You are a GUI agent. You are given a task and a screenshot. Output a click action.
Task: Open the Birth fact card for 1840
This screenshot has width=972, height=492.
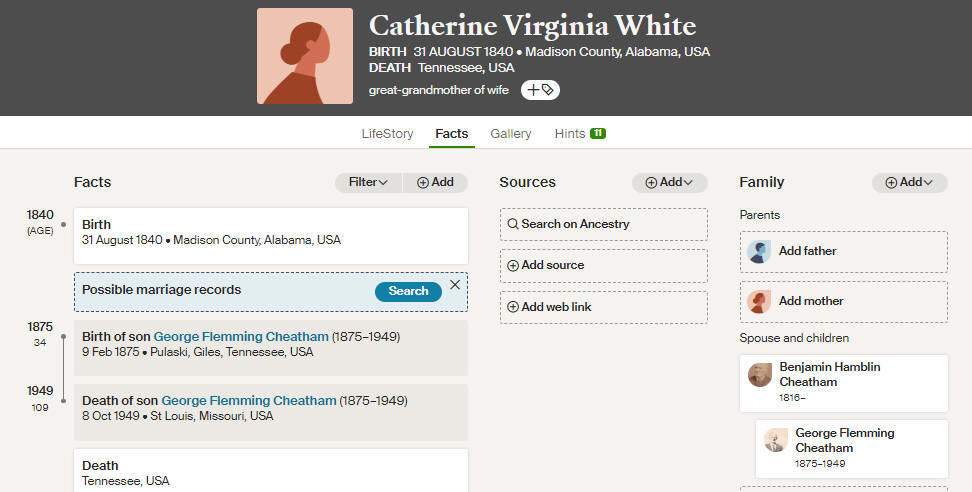271,236
